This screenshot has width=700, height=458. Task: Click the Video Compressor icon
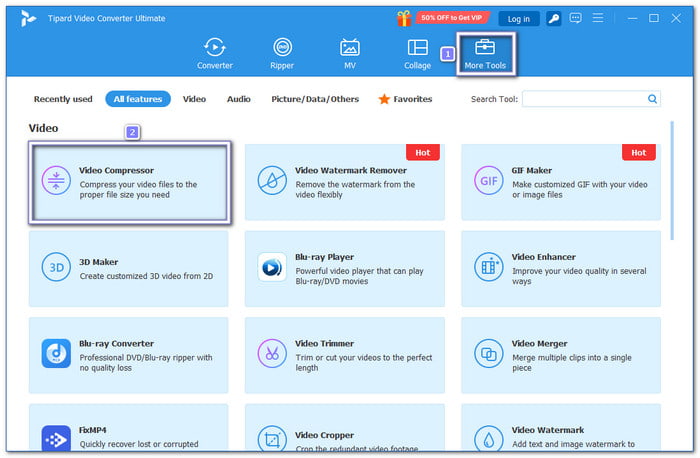(56, 180)
